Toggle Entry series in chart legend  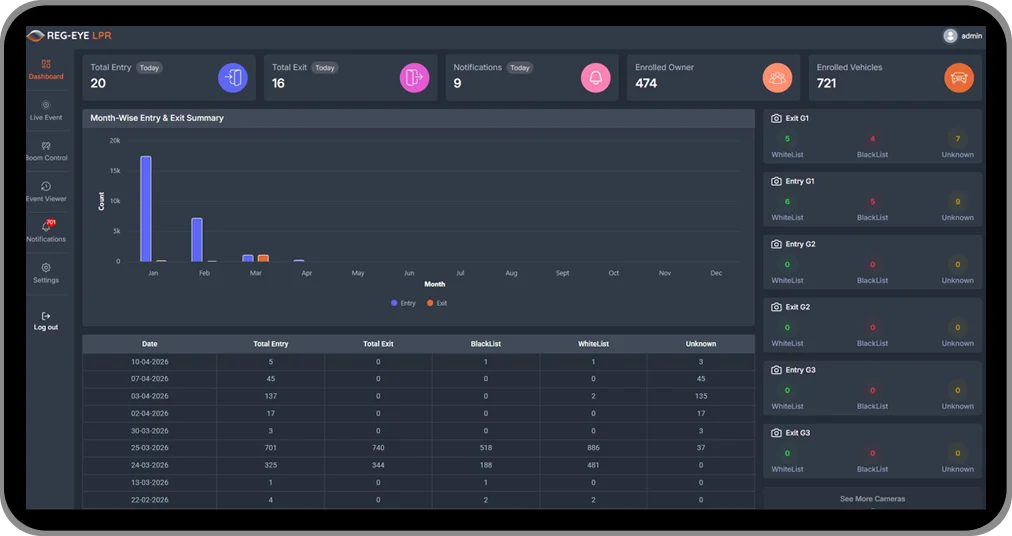click(x=403, y=303)
